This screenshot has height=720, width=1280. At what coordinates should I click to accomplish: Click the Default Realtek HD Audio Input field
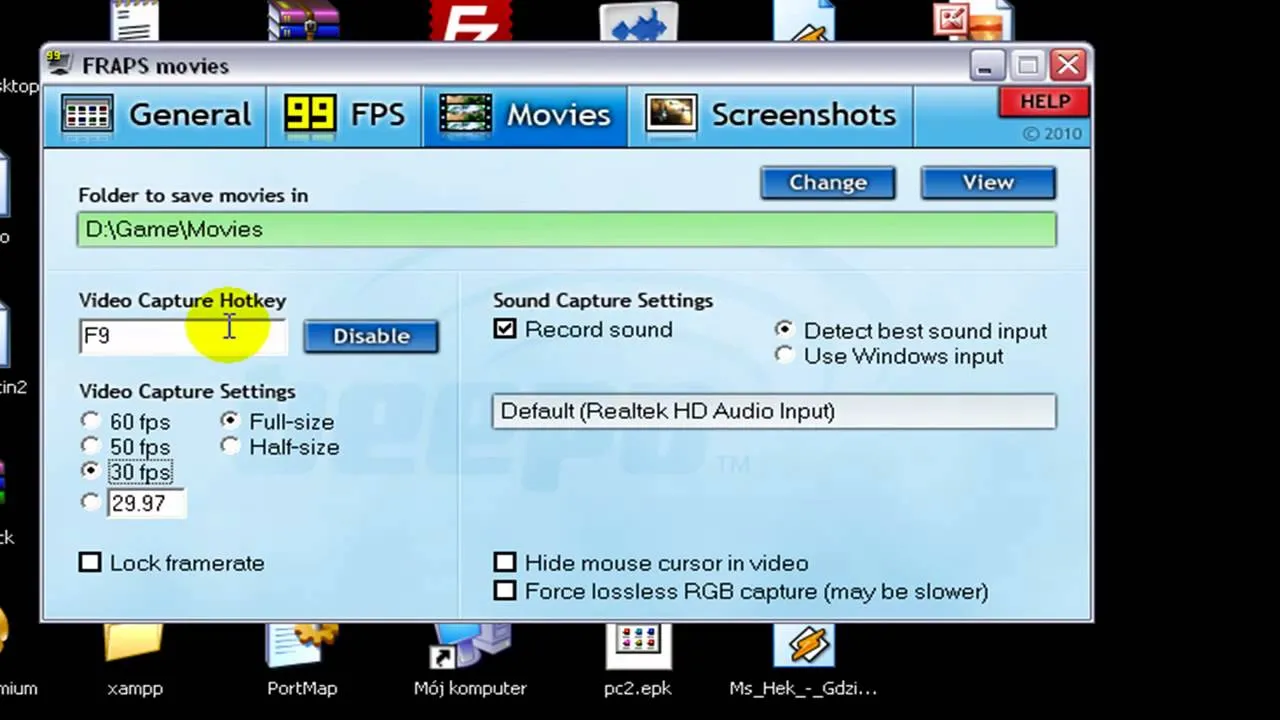tap(774, 411)
